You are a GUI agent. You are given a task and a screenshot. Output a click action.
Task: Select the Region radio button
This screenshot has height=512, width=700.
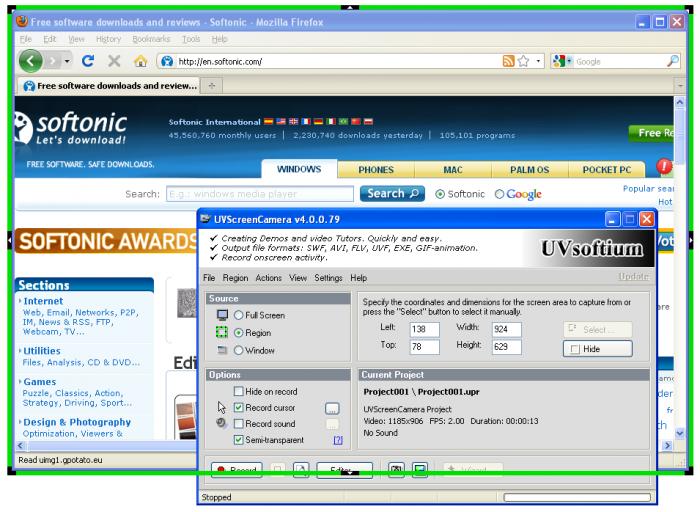[x=238, y=333]
